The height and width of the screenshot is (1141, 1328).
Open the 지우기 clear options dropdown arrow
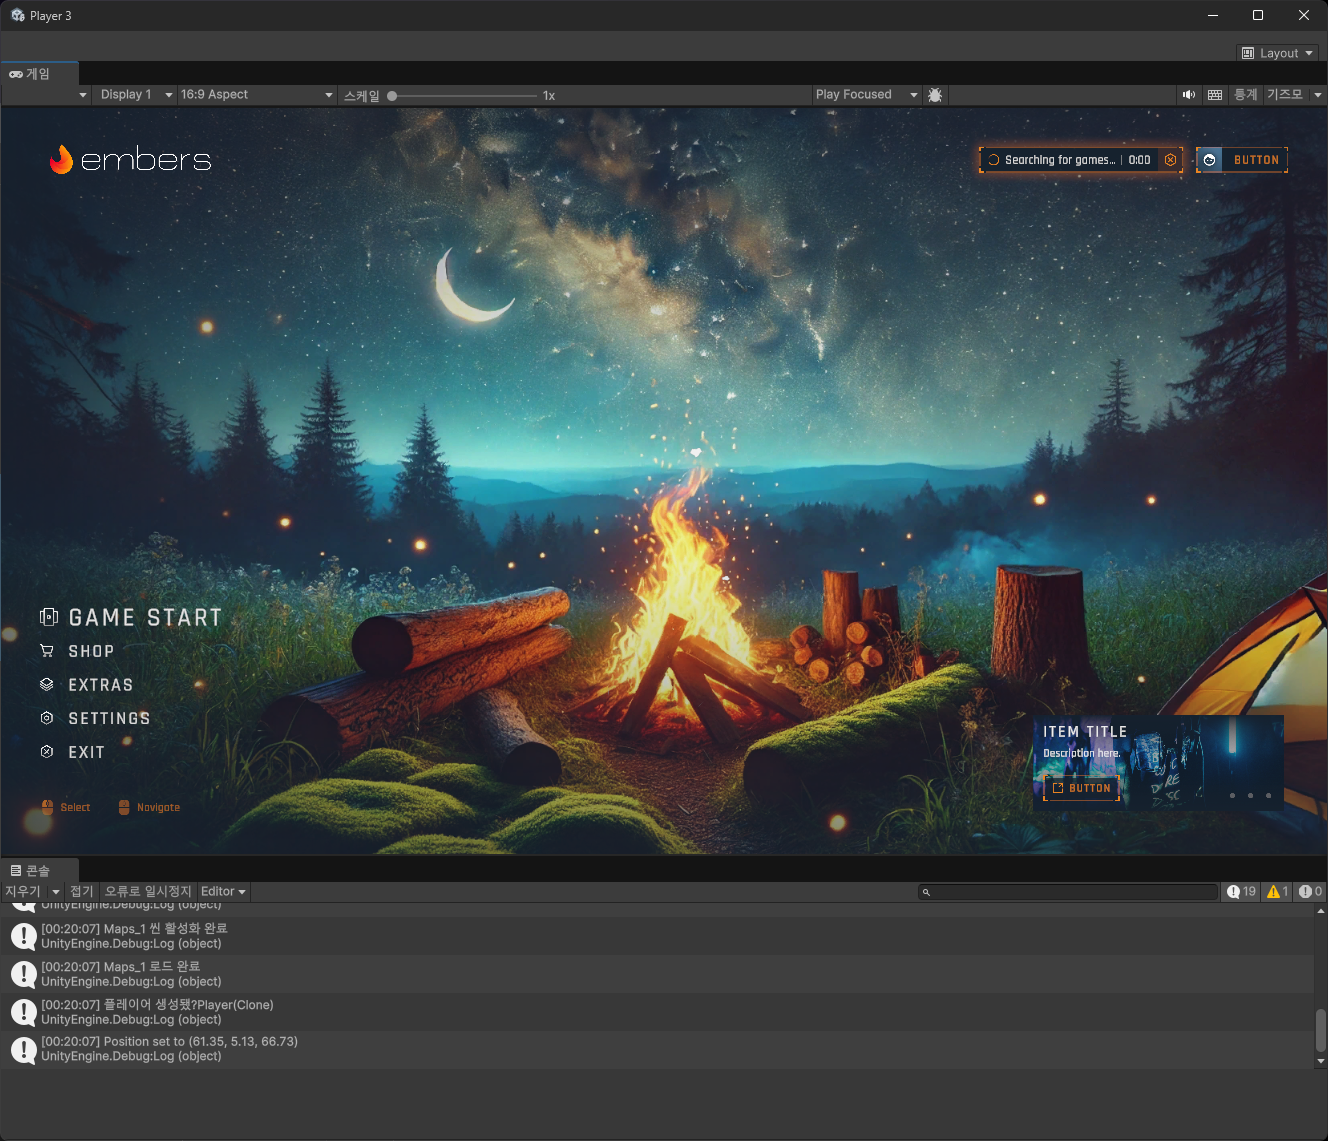56,892
